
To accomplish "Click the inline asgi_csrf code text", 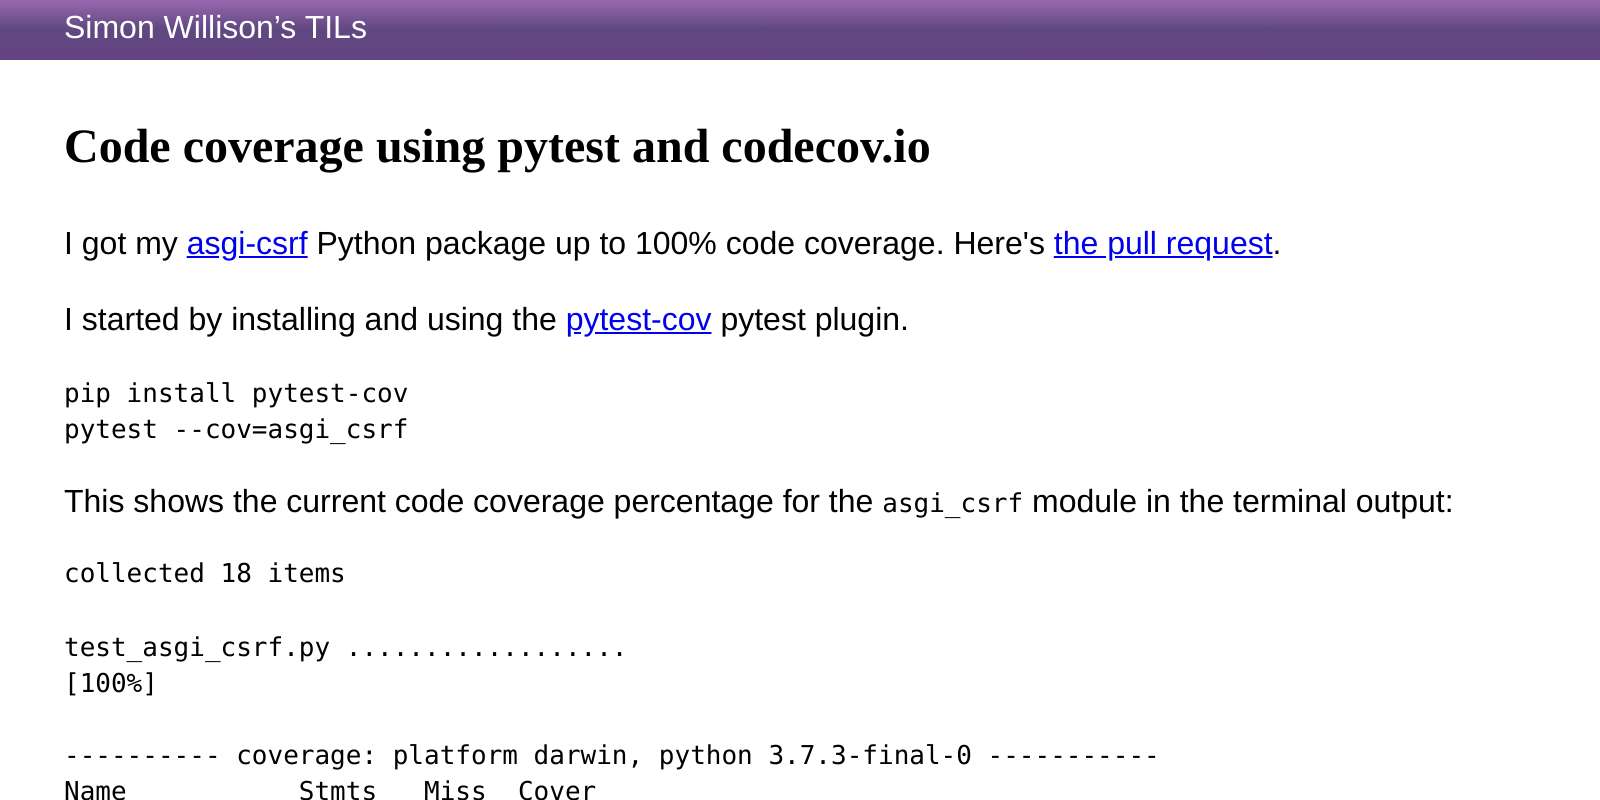I will coord(952,503).
